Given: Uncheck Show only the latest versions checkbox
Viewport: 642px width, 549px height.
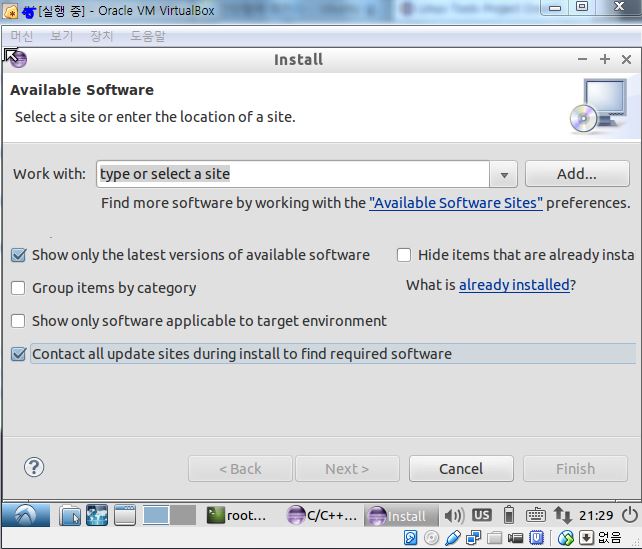Looking at the screenshot, I should point(19,255).
